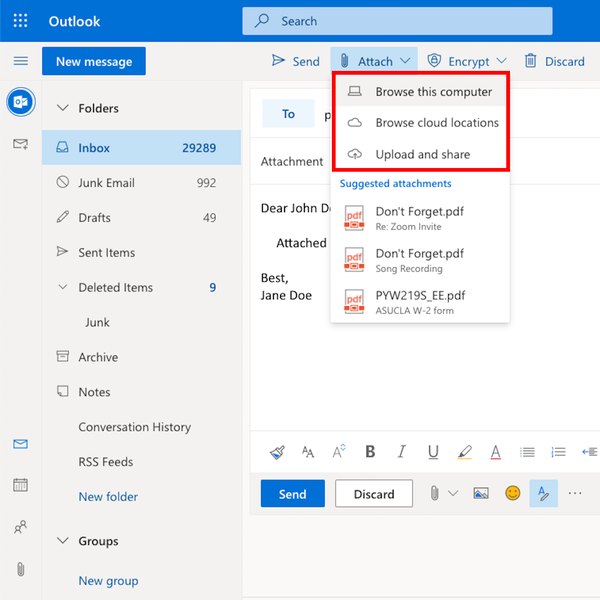
Task: Click the To recipients button
Action: pos(288,114)
